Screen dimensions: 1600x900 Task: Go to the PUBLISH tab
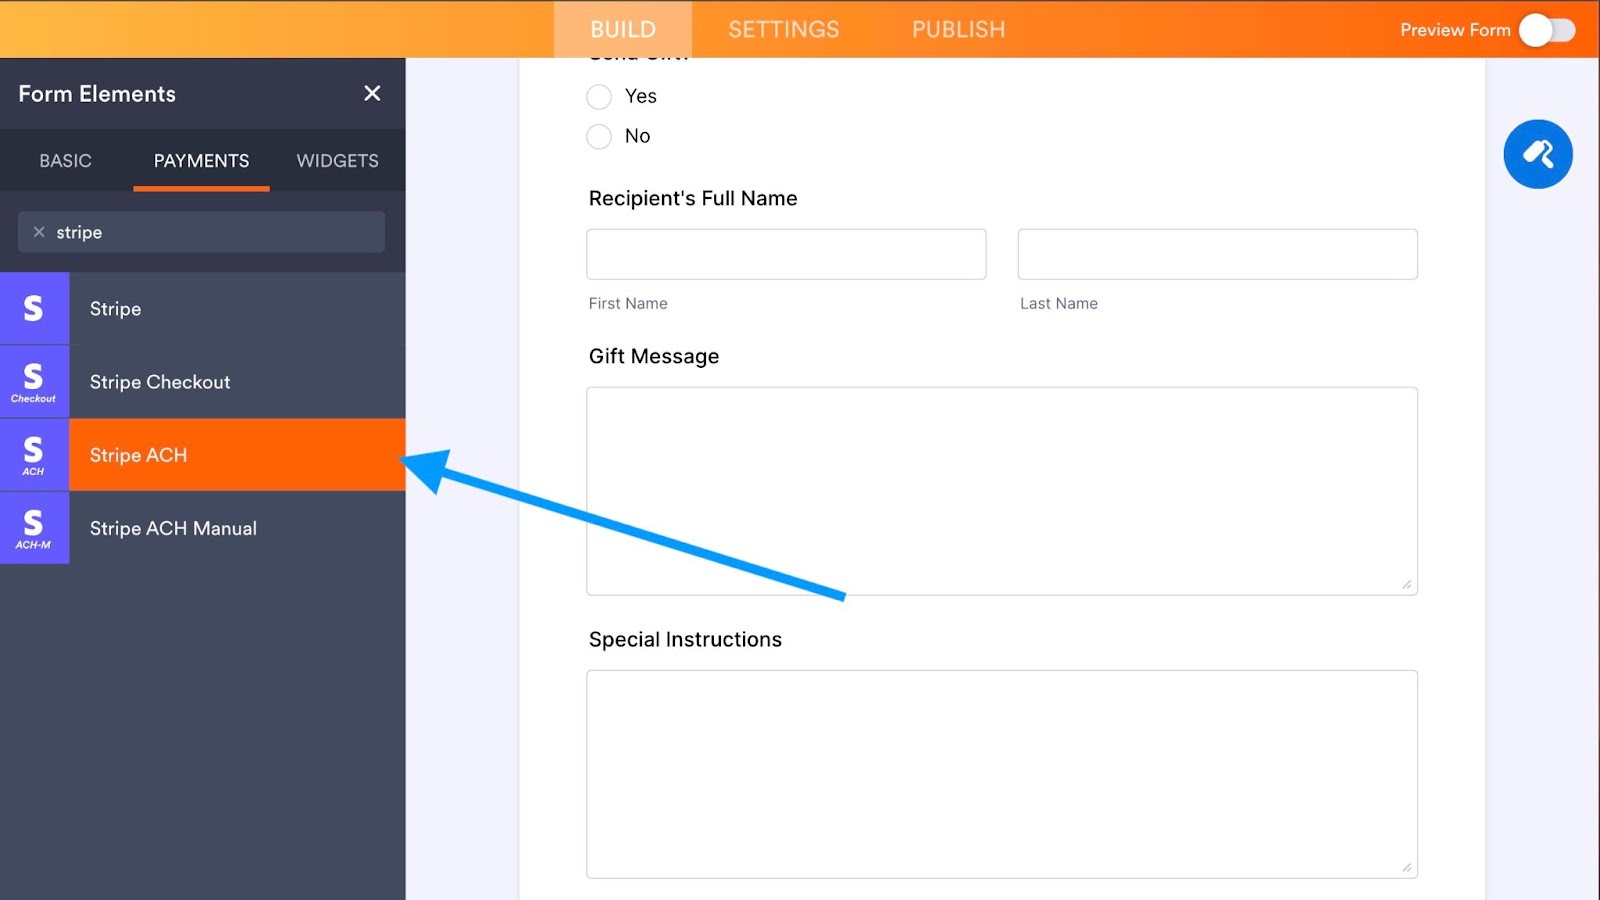[x=958, y=29]
